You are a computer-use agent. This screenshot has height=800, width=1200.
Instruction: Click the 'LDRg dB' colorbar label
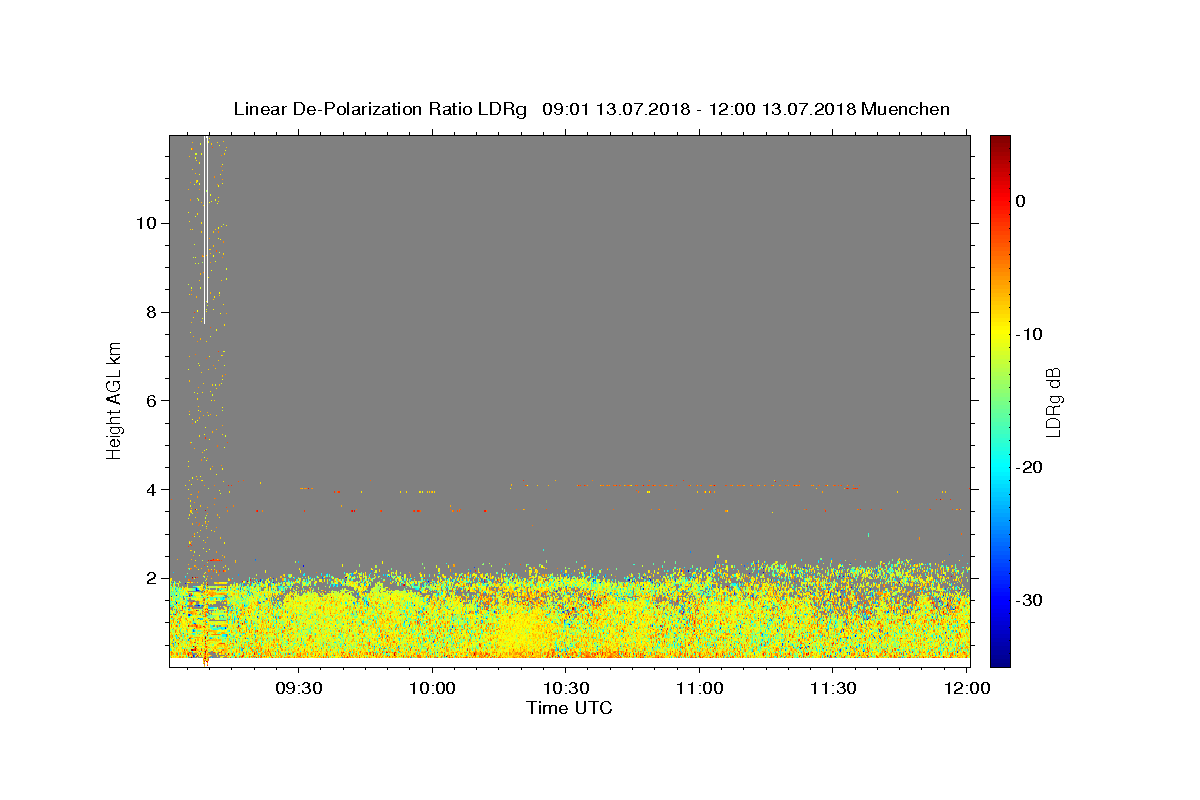[x=1052, y=401]
